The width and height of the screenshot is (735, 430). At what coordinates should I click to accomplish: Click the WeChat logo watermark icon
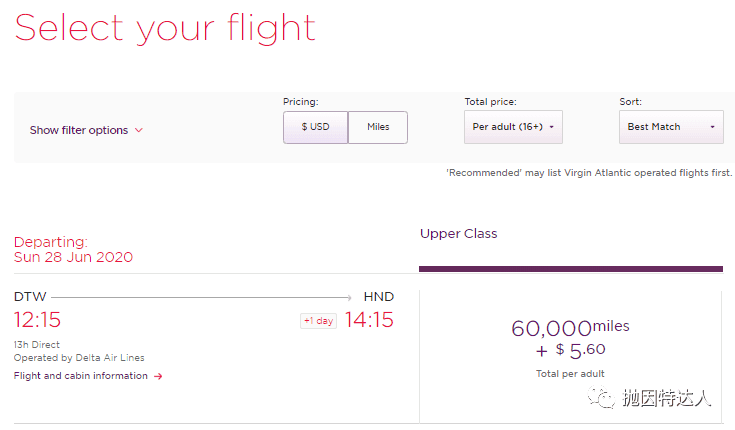601,398
